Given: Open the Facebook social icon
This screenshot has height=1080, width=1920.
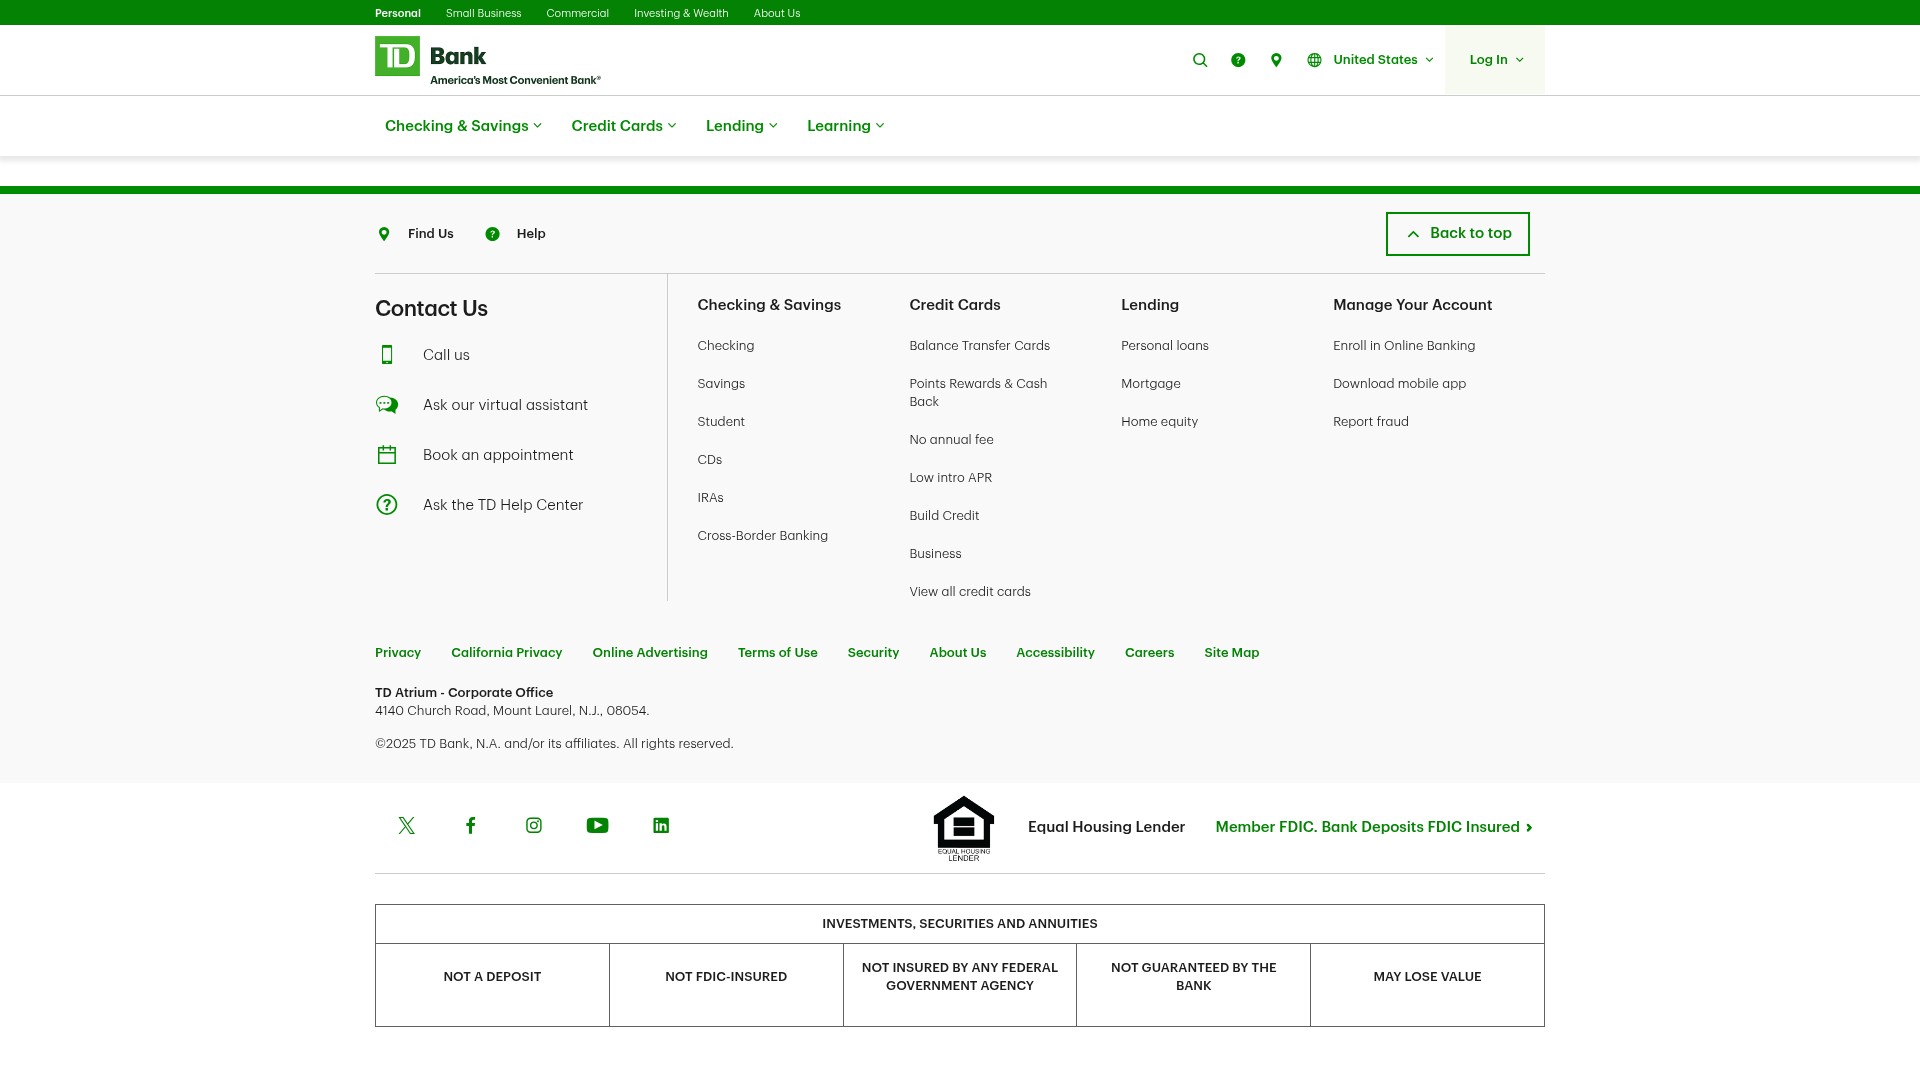Looking at the screenshot, I should point(470,826).
